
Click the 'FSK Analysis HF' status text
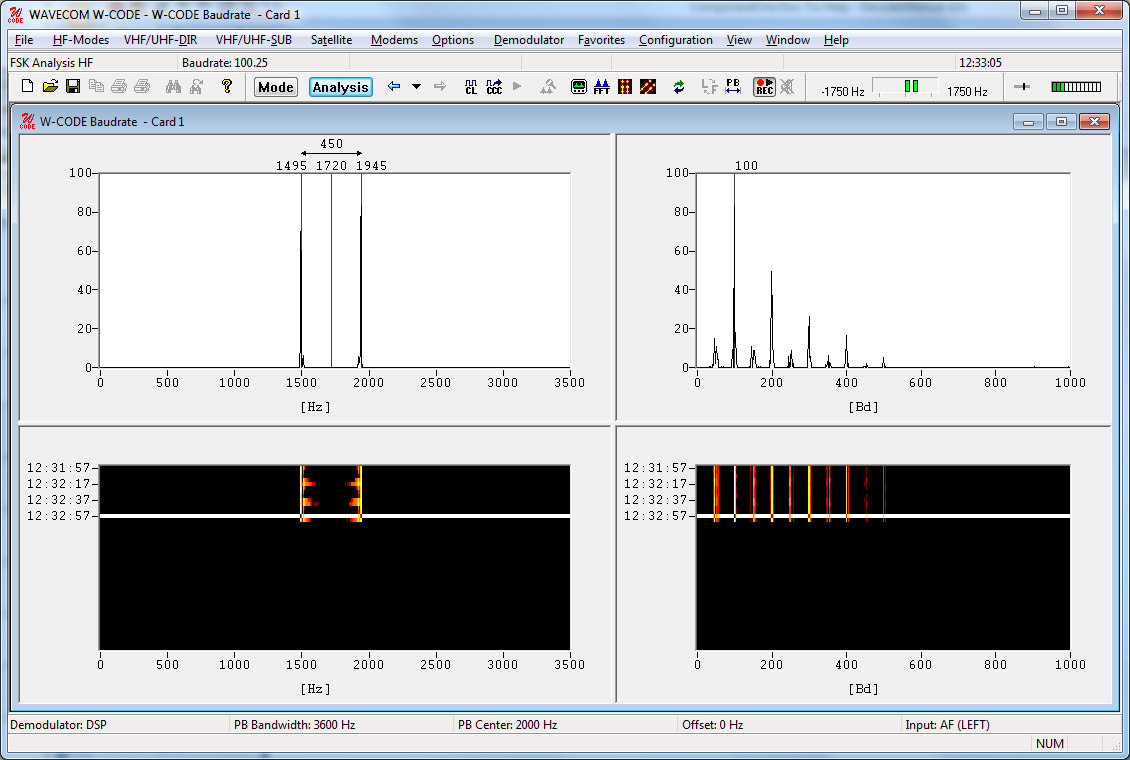click(x=52, y=63)
